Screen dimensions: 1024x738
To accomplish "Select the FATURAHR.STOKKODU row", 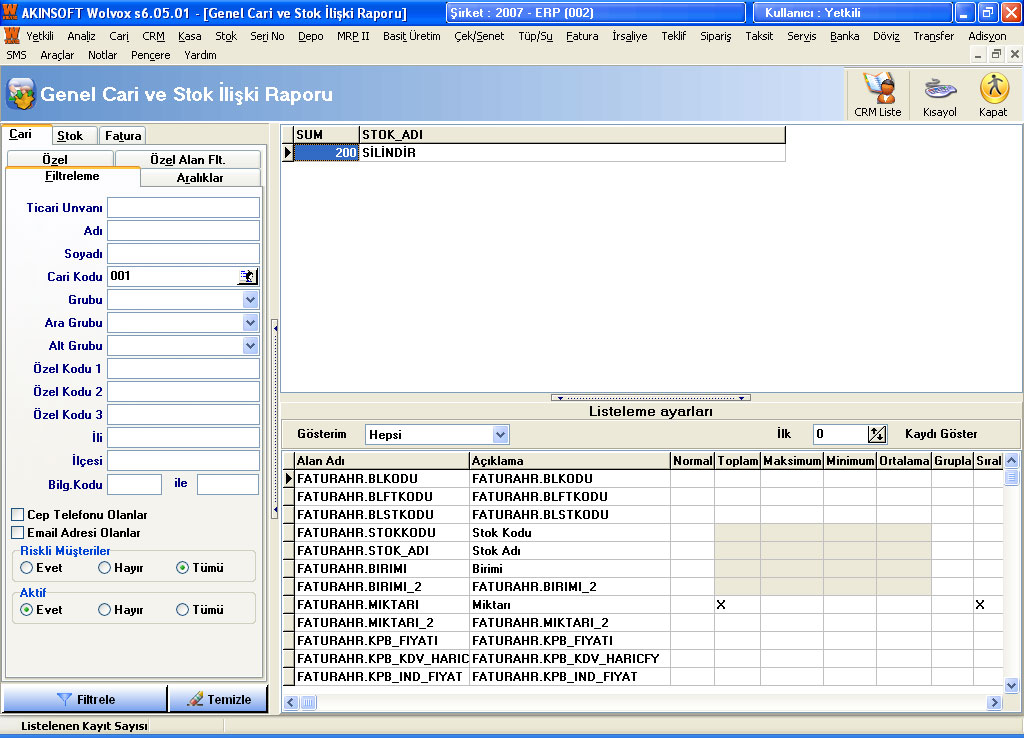I will 643,532.
